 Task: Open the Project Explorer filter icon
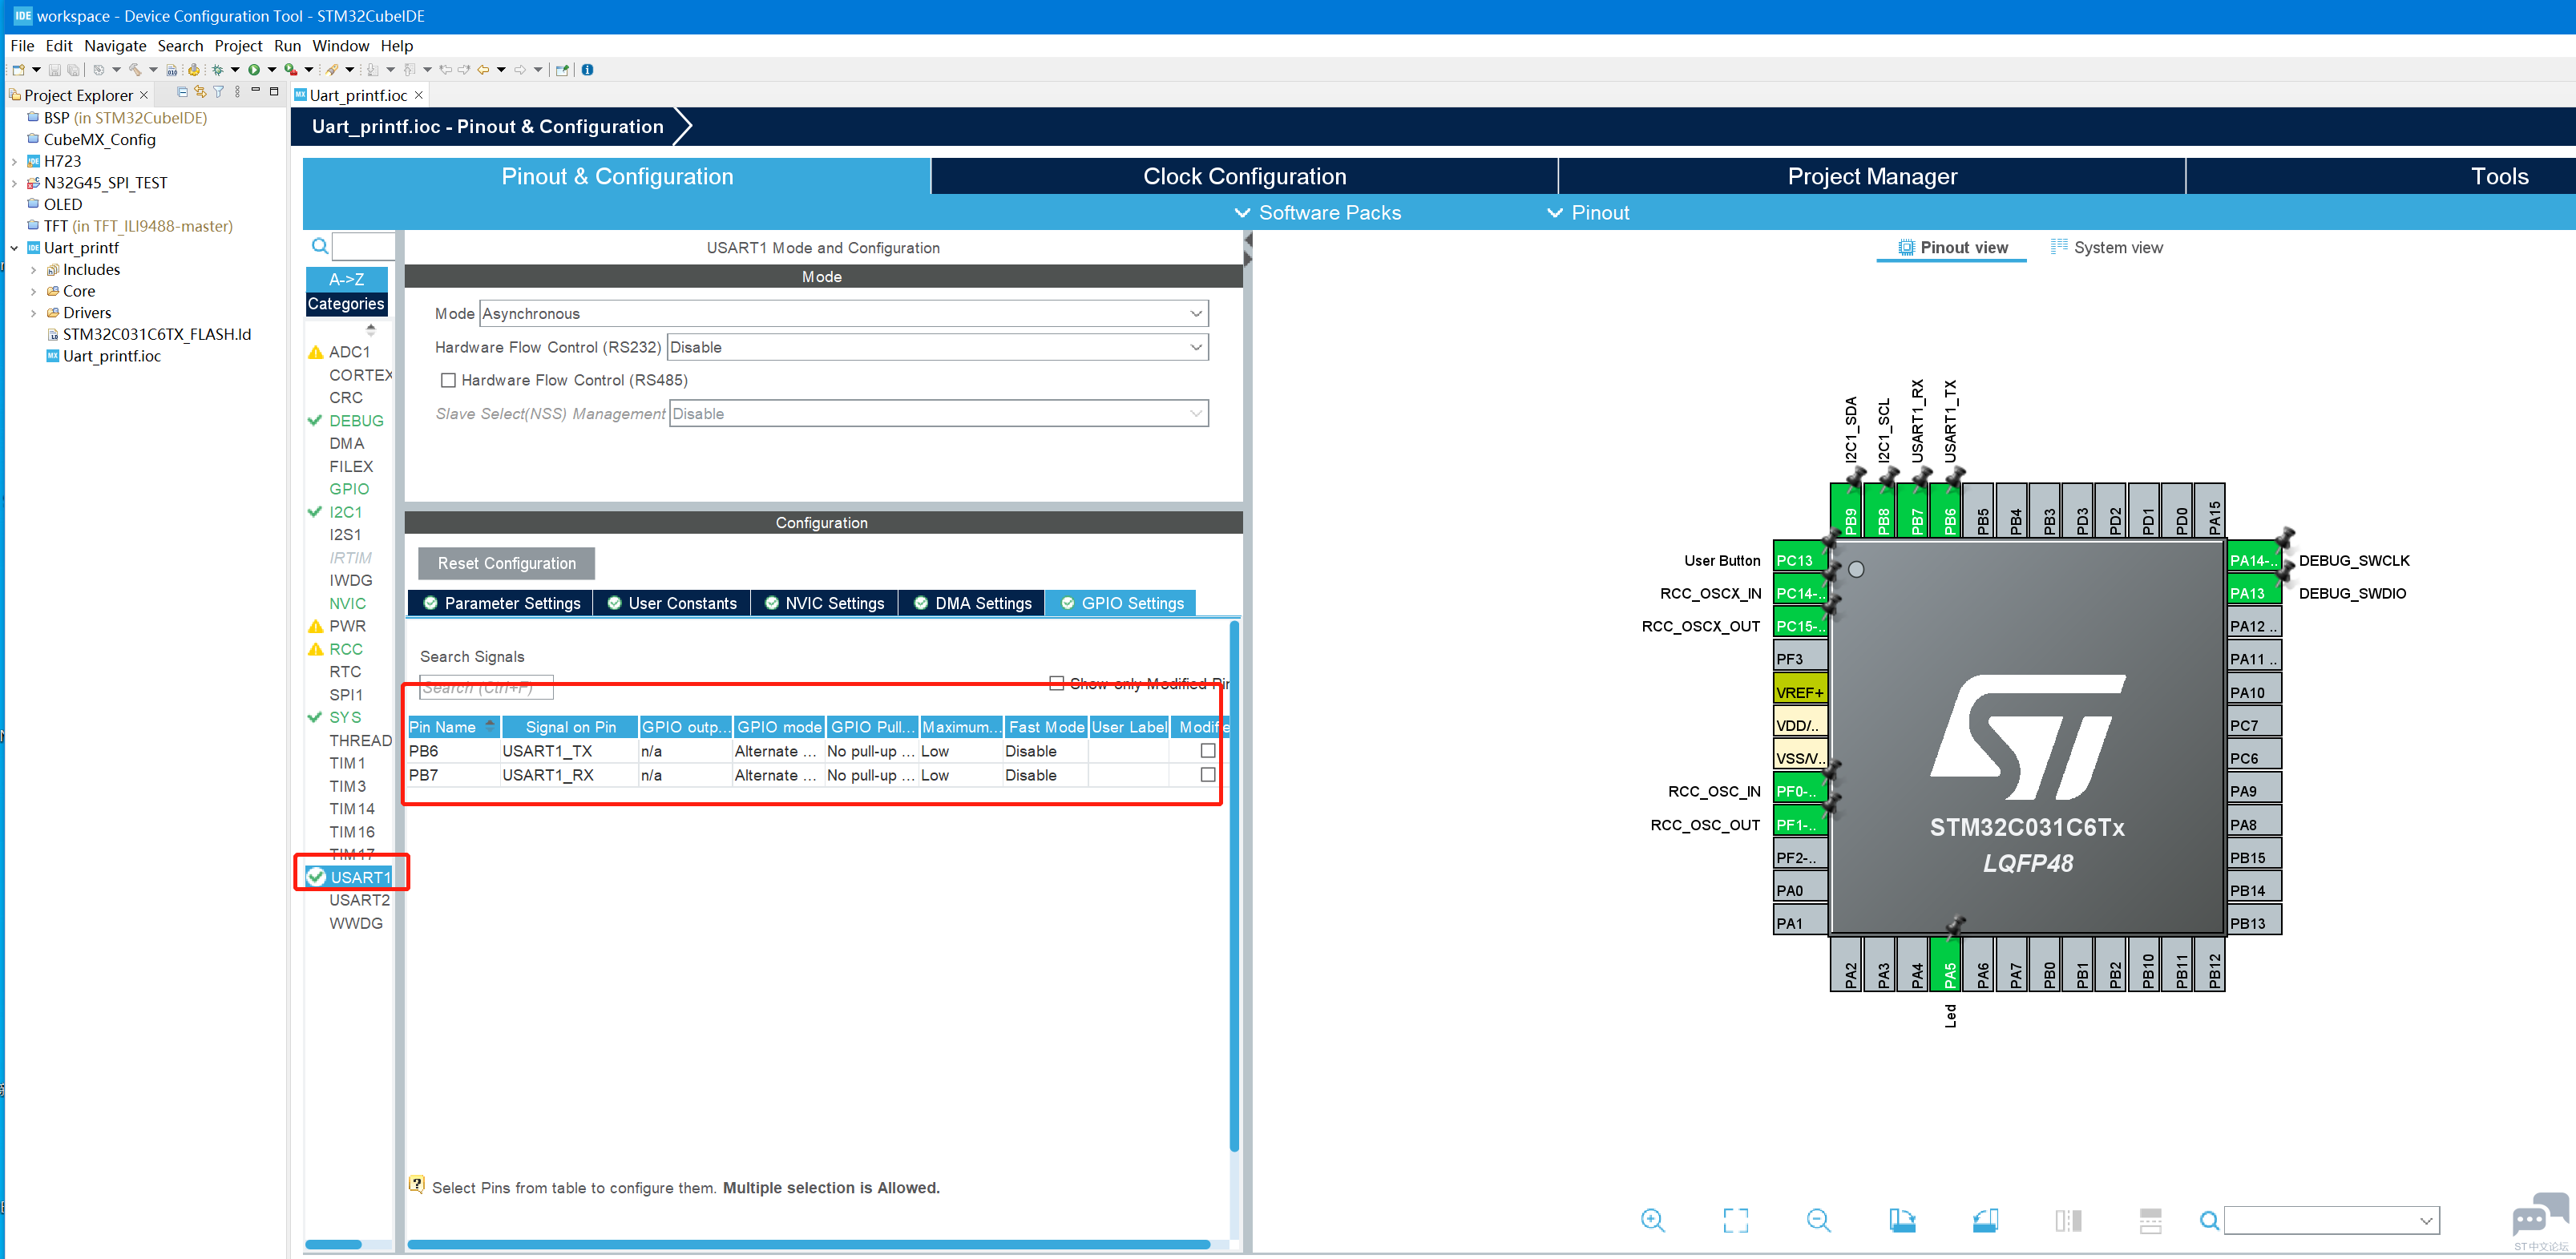pos(218,93)
